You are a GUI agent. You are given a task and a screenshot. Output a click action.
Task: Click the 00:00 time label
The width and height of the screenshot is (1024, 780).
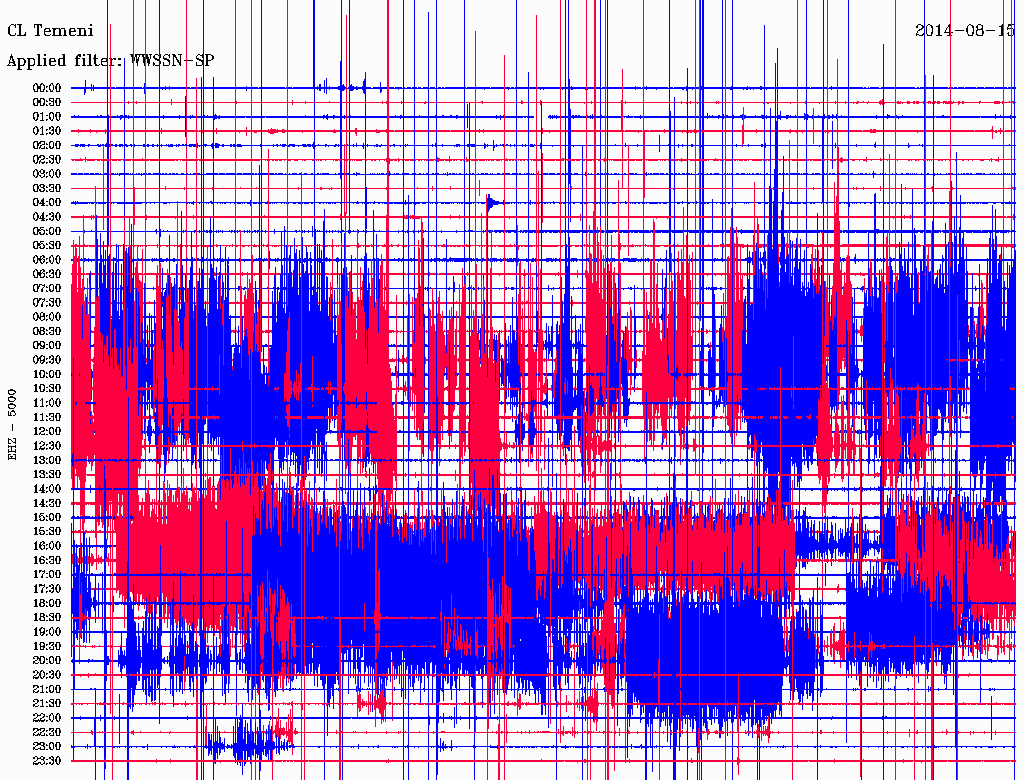click(47, 88)
